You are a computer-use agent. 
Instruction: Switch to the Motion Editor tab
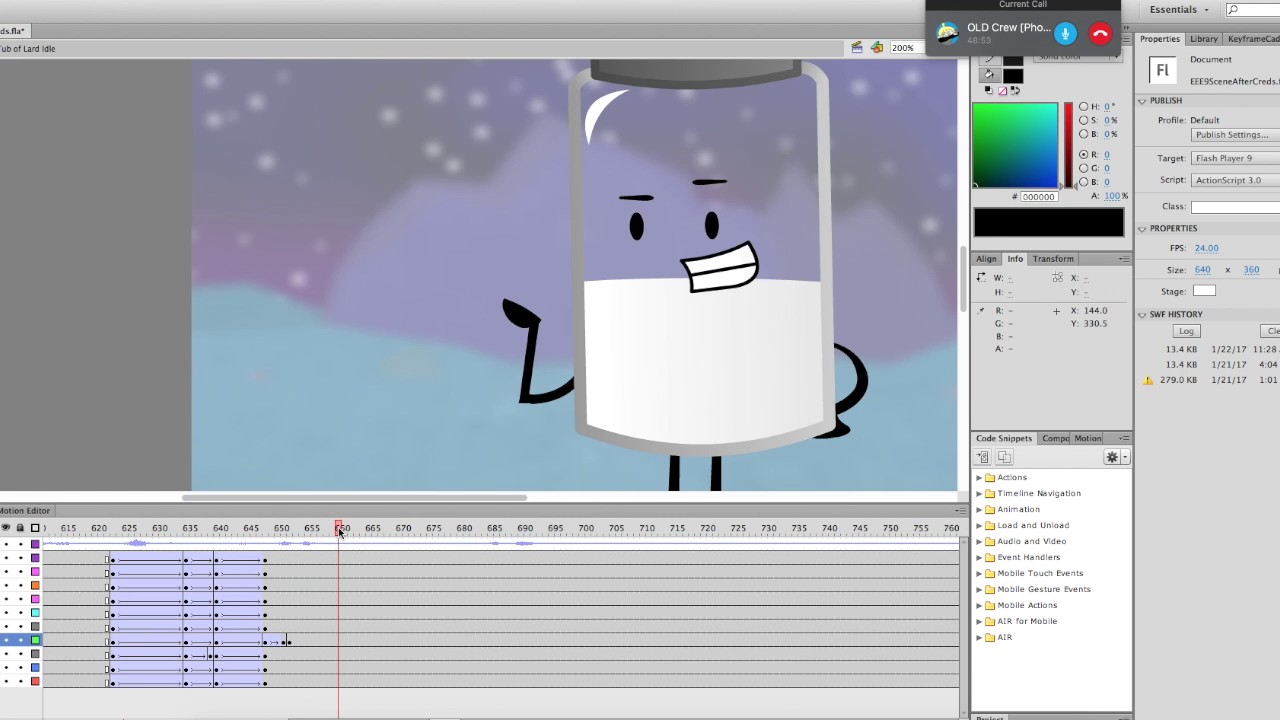[25, 511]
